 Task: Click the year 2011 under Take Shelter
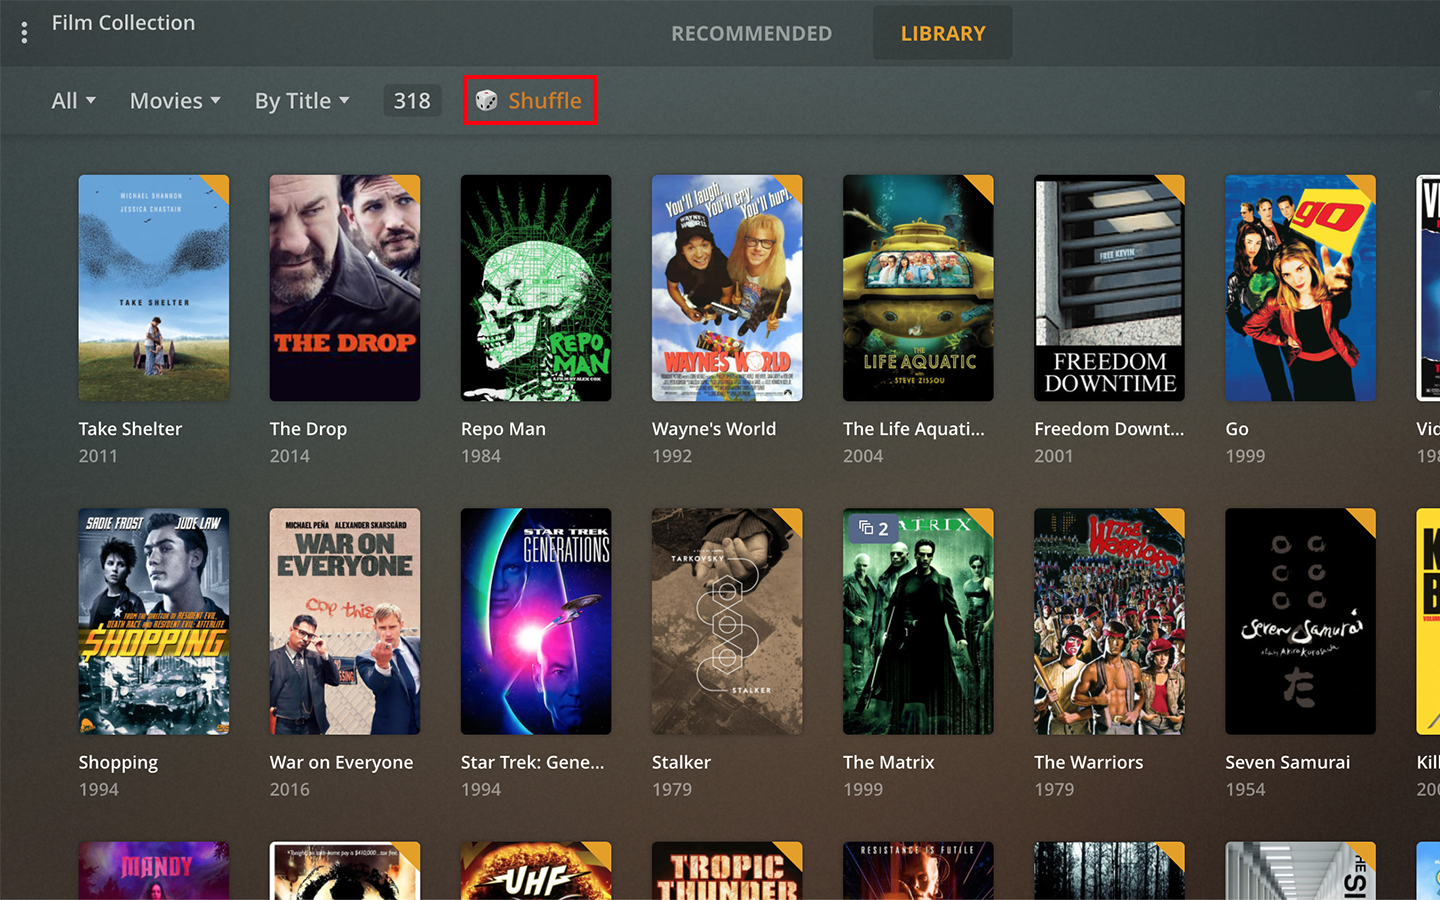pyautogui.click(x=98, y=456)
